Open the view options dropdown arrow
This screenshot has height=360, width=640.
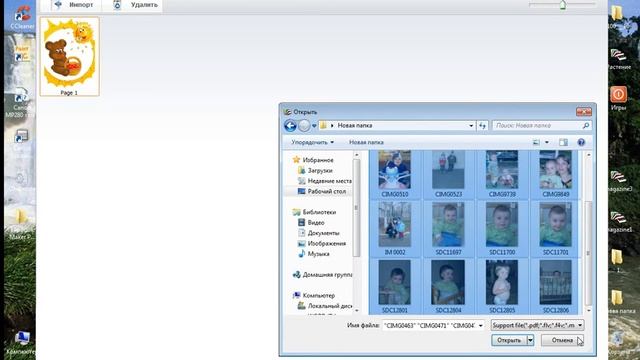(x=547, y=142)
